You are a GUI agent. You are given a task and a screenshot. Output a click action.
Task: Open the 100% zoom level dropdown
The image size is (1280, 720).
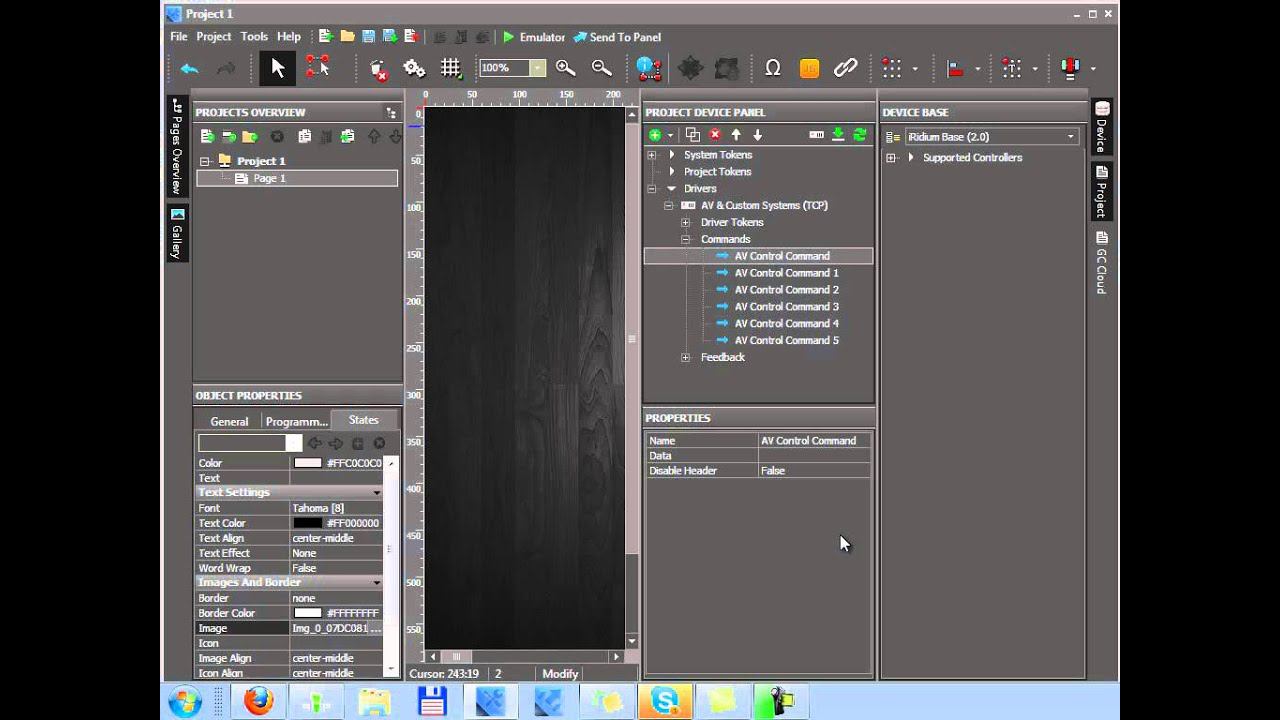click(537, 68)
